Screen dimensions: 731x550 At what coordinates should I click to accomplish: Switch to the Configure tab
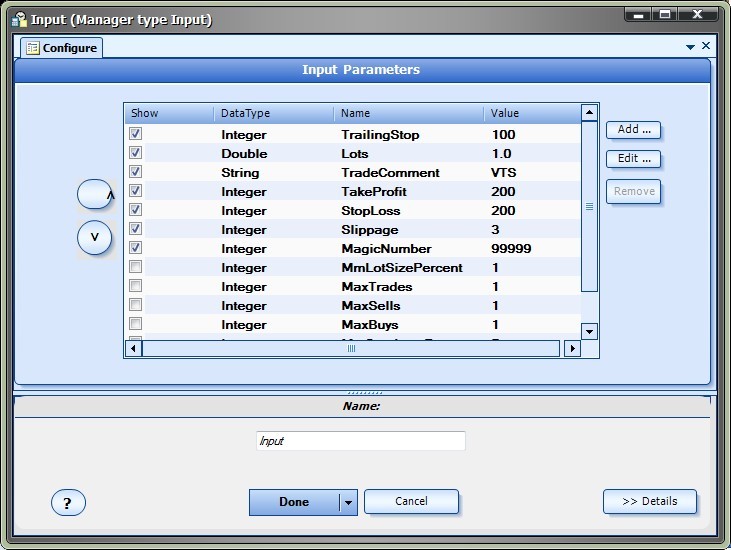(62, 48)
